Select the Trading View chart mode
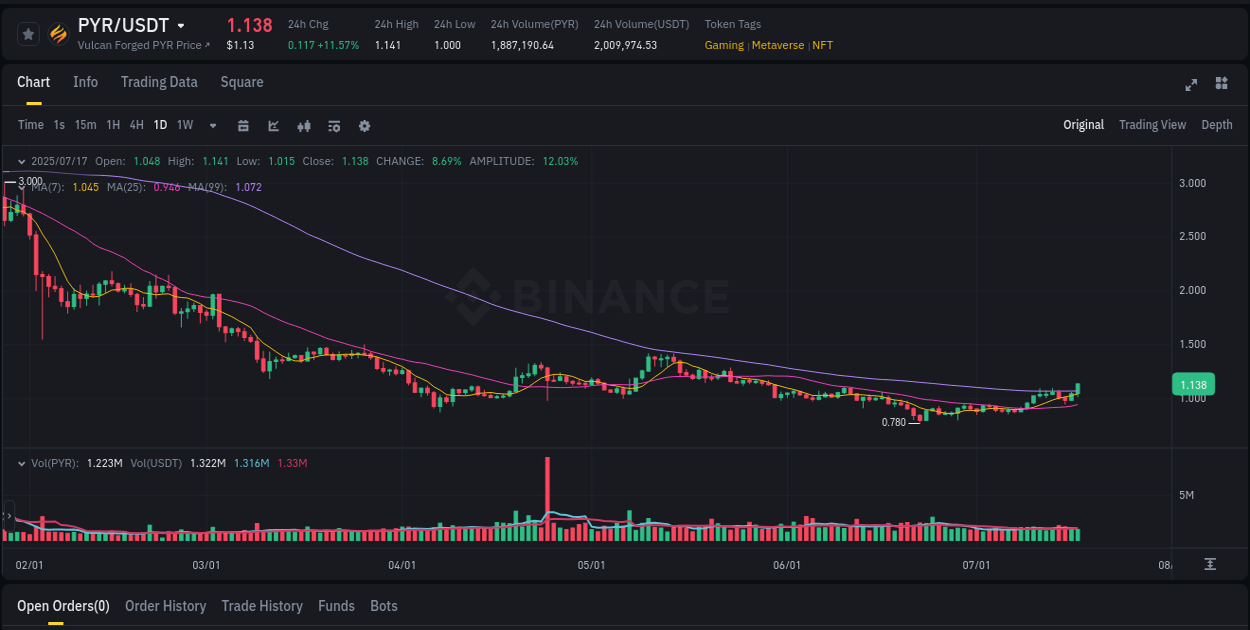Viewport: 1250px width, 630px height. 1152,125
